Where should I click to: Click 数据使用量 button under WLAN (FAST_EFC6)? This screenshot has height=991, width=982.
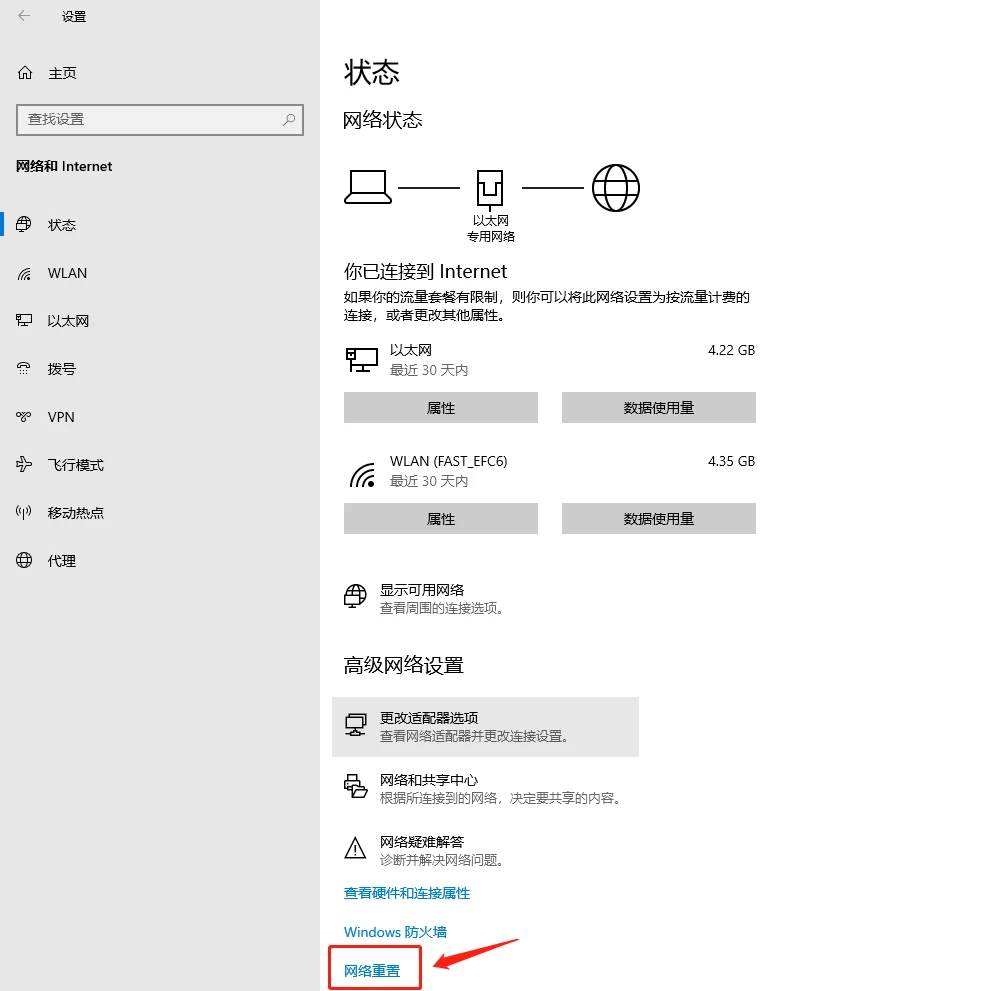tap(658, 519)
